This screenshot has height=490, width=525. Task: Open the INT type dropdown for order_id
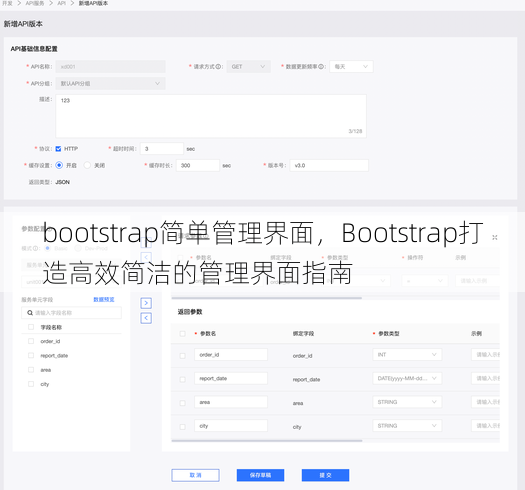(407, 354)
